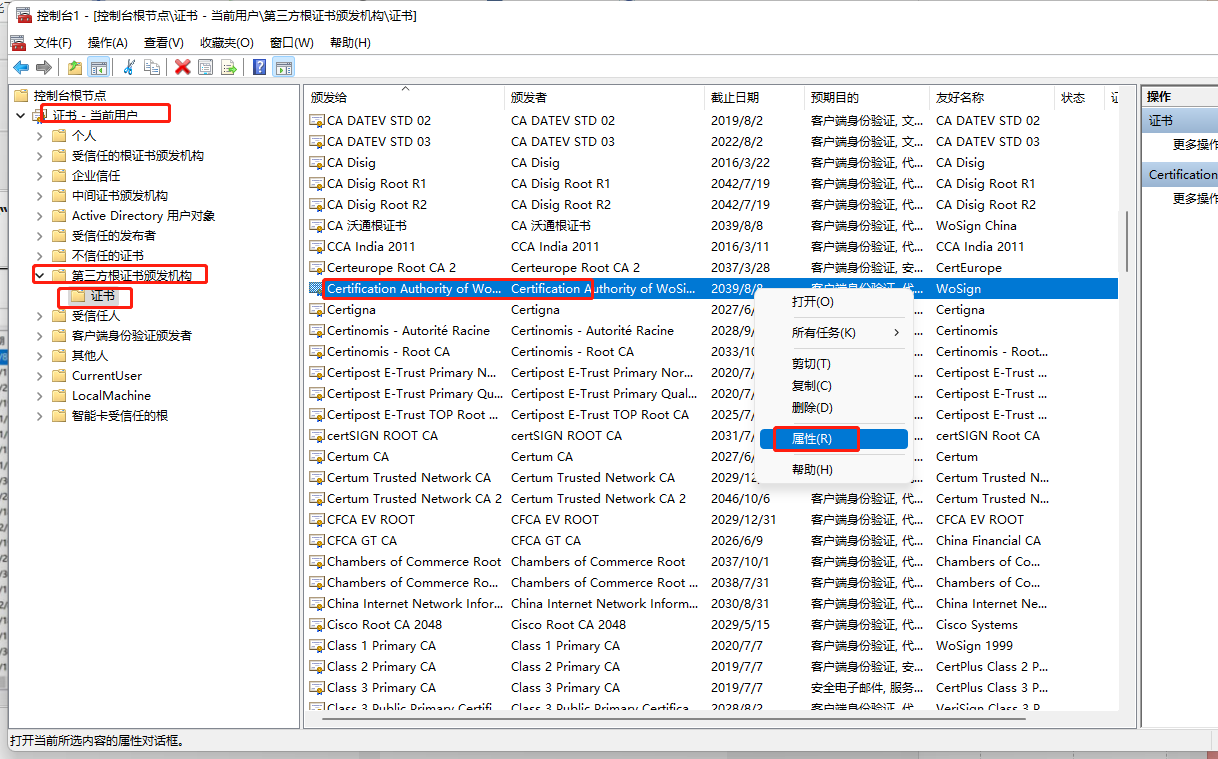Collapse the 第三方根证书颁发机构 node arrow
1218x759 pixels.
40,275
